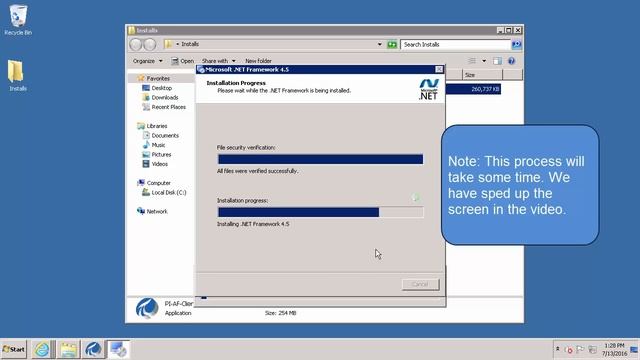The image size is (640, 360).
Task: Open the Organize menu
Action: click(147, 61)
